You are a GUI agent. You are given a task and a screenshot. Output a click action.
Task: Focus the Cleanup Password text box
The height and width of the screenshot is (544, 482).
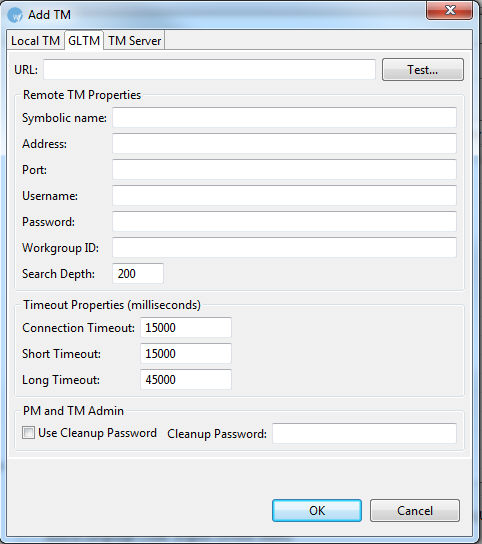click(x=364, y=433)
